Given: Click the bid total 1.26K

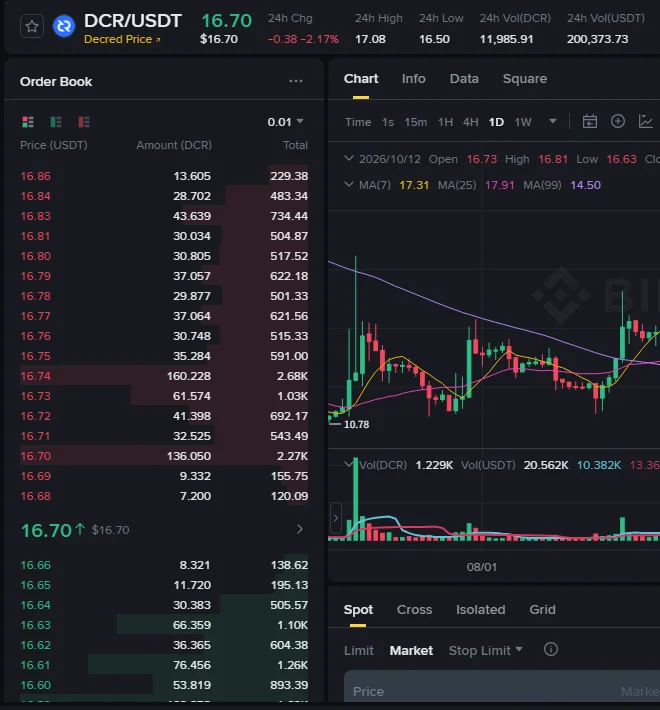Looking at the screenshot, I should click(x=292, y=665).
